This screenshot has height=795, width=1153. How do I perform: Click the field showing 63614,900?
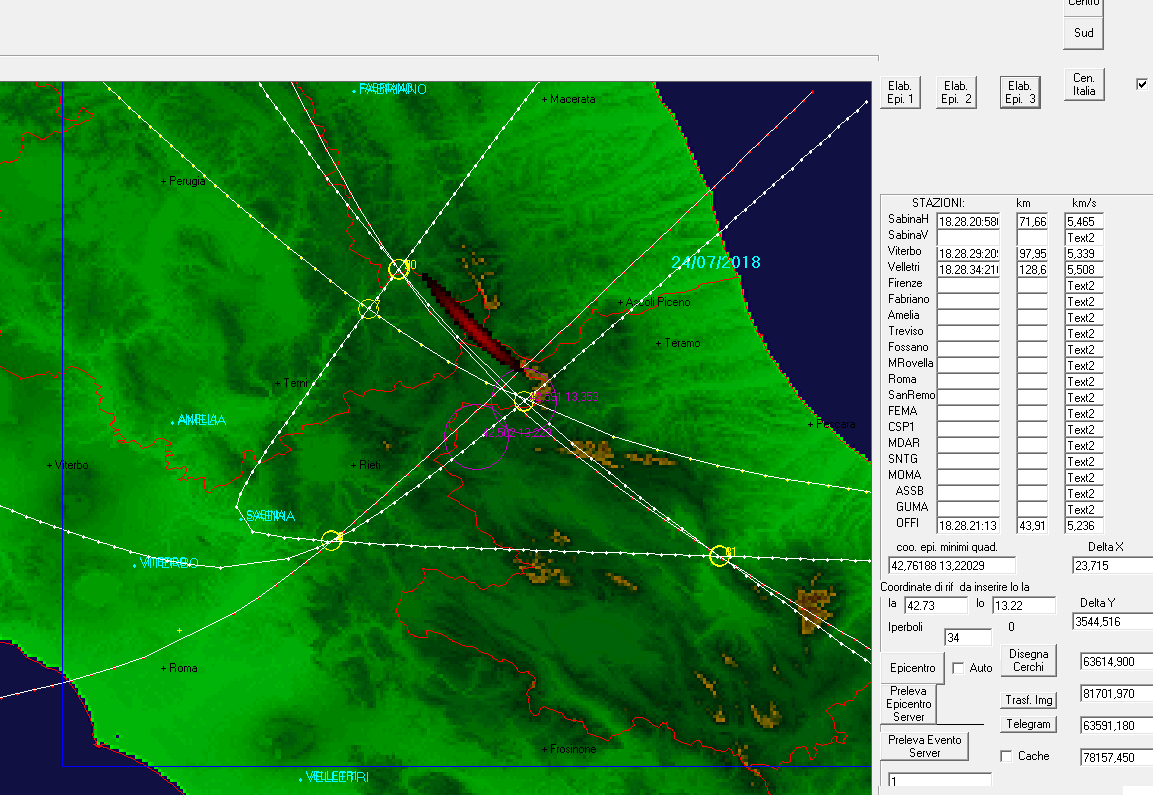(1116, 661)
